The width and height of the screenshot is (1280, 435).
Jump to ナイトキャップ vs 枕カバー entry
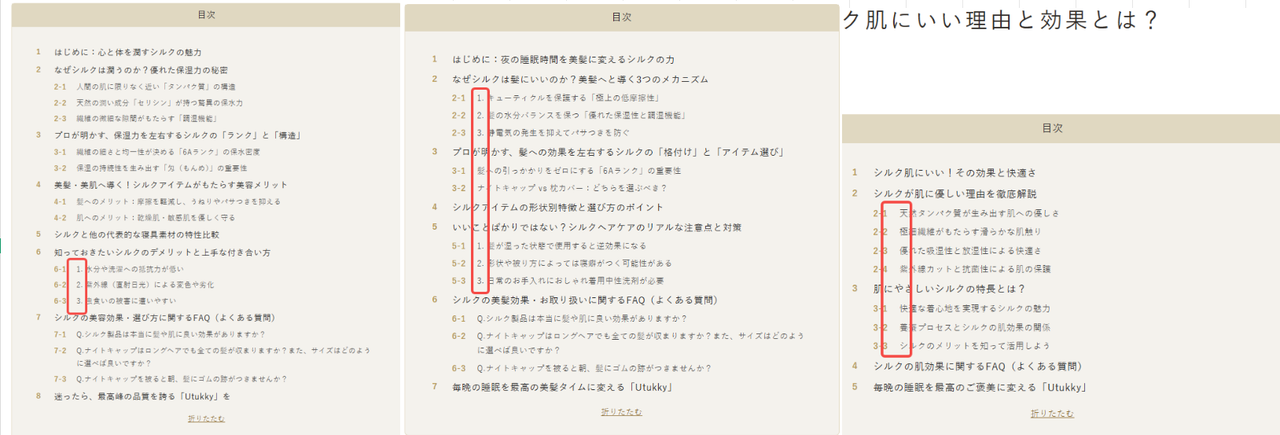coord(572,187)
